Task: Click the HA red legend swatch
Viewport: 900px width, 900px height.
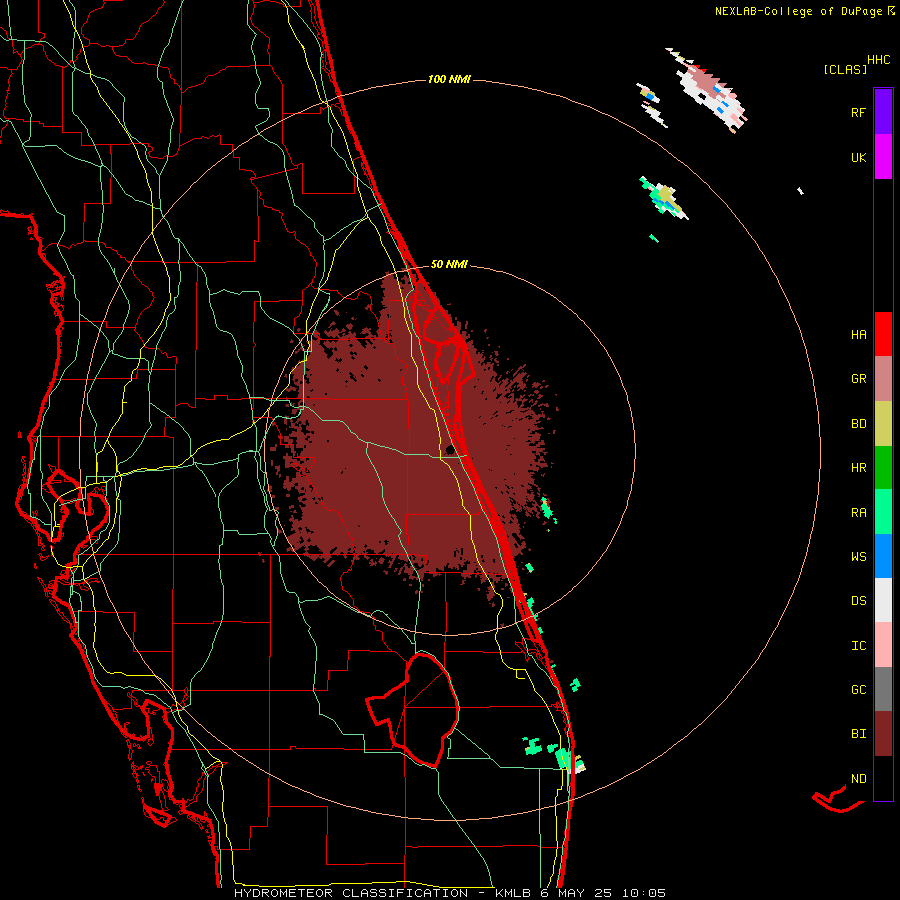Action: click(883, 334)
